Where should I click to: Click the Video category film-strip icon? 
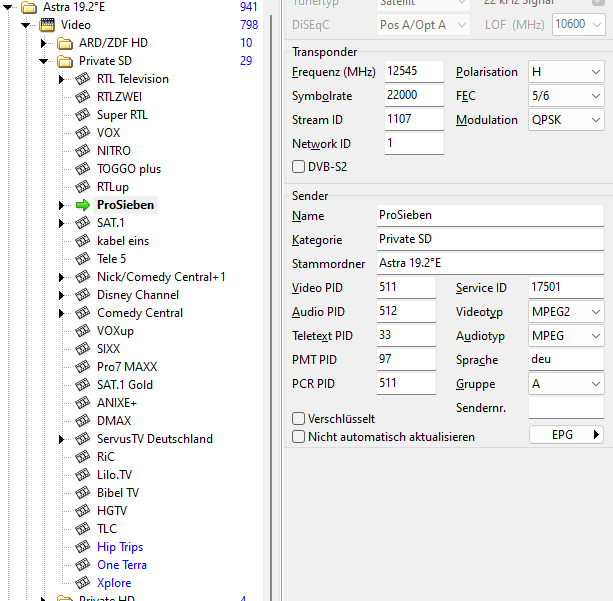(x=46, y=25)
